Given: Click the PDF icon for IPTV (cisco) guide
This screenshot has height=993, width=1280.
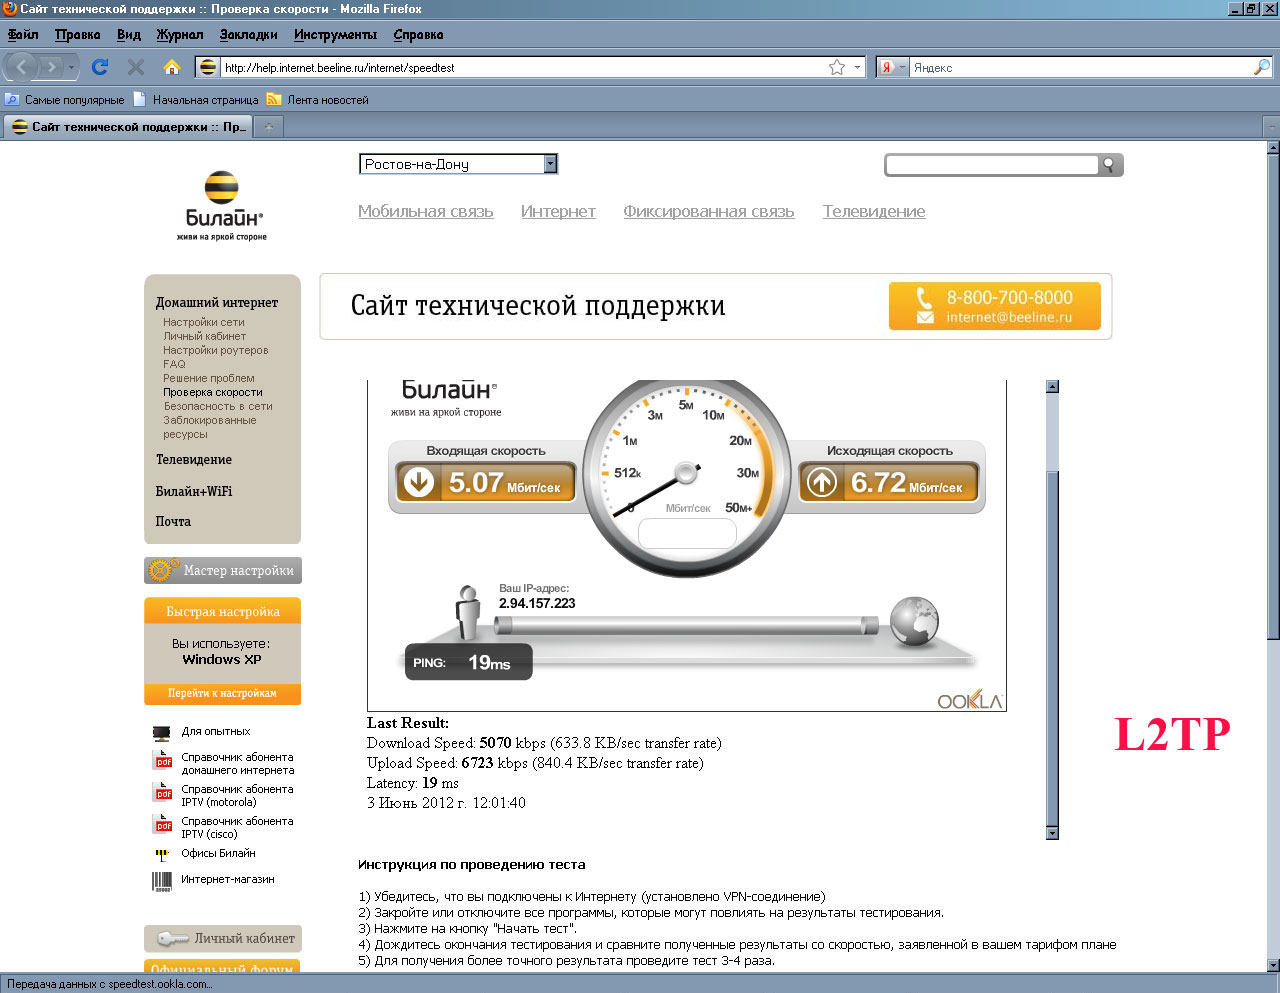Looking at the screenshot, I should tap(163, 826).
